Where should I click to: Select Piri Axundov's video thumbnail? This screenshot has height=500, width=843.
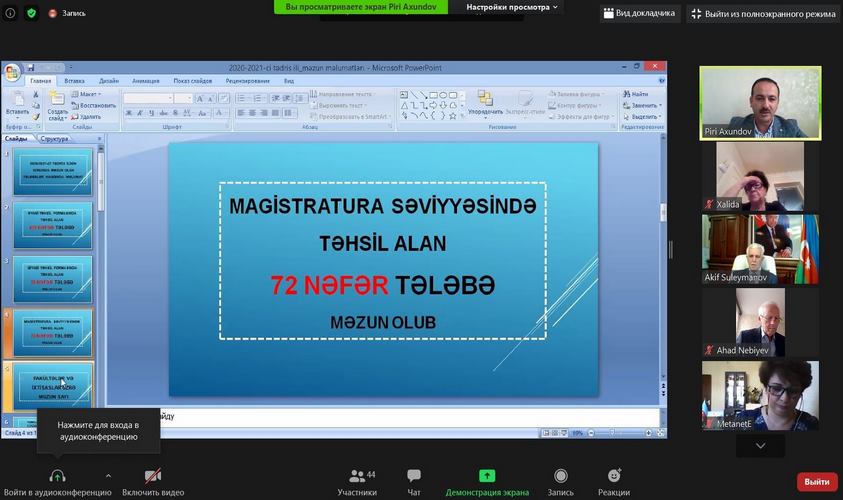759,103
